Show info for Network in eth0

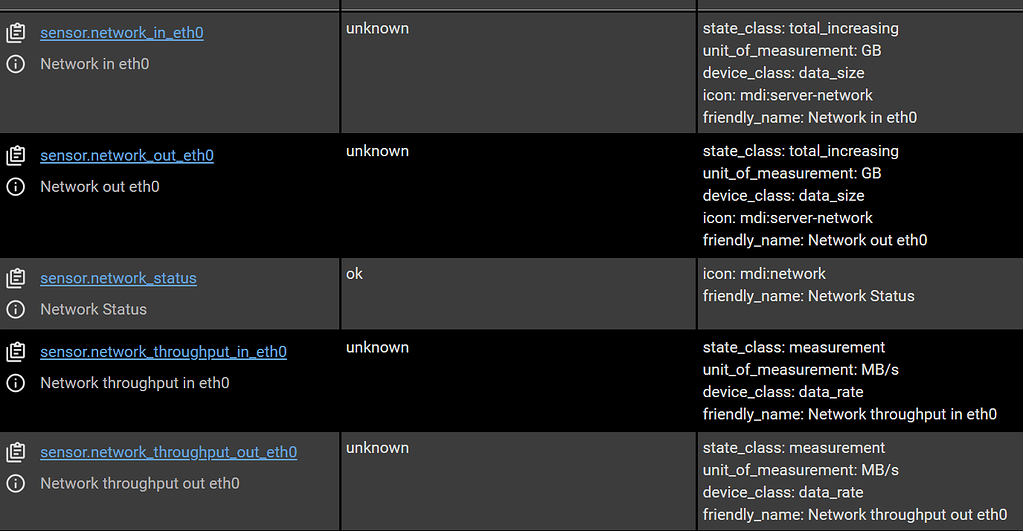pyautogui.click(x=16, y=64)
